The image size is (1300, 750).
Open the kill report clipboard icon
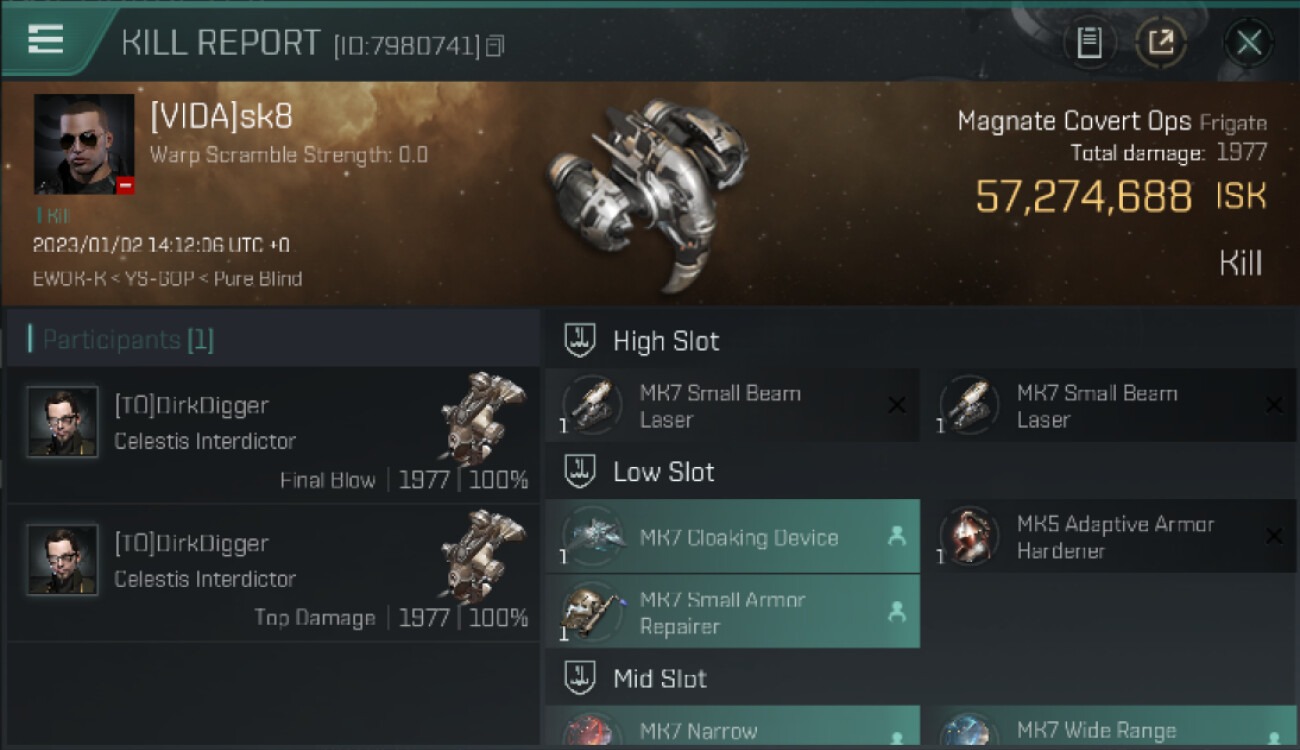pos(1089,42)
